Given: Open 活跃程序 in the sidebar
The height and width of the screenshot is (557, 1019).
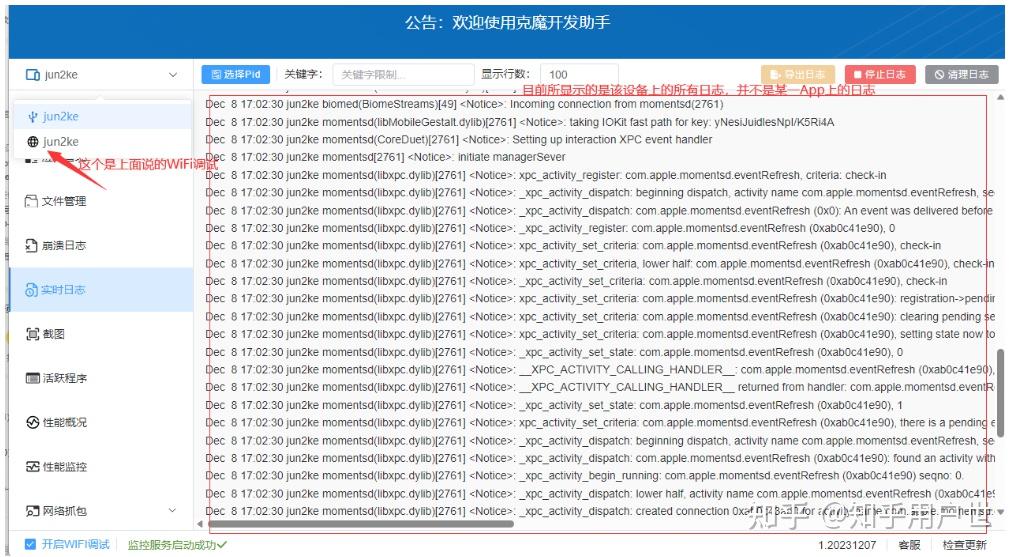Looking at the screenshot, I should [101, 378].
